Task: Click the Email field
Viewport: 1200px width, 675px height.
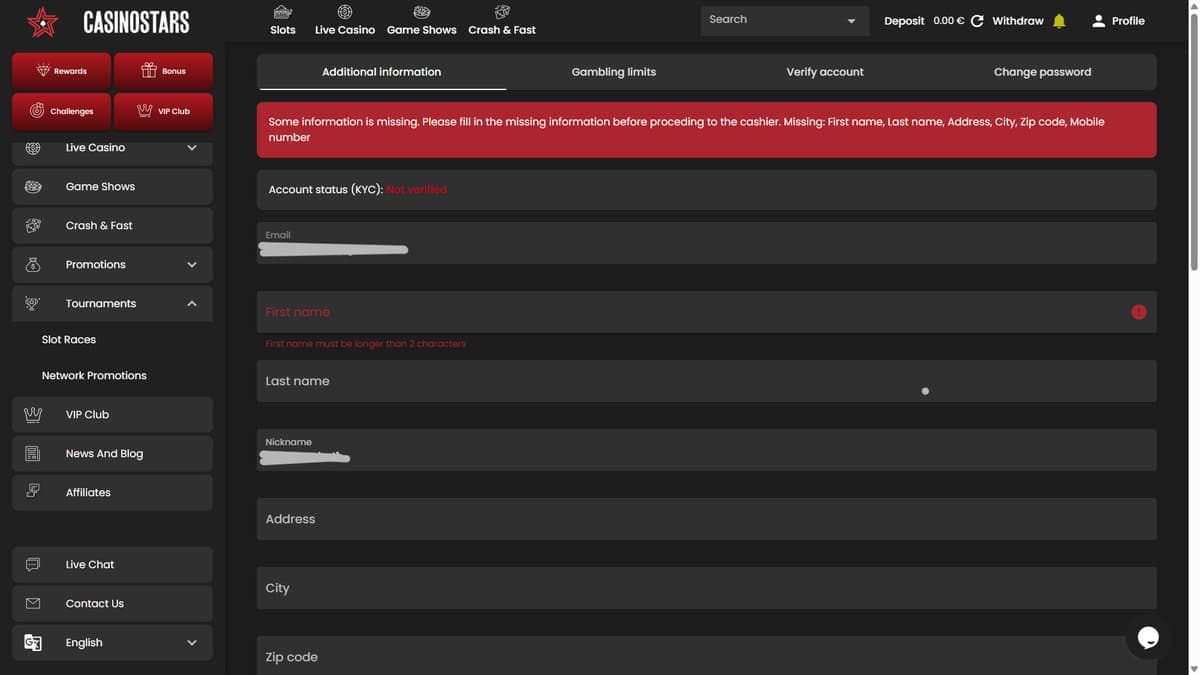Action: point(706,243)
